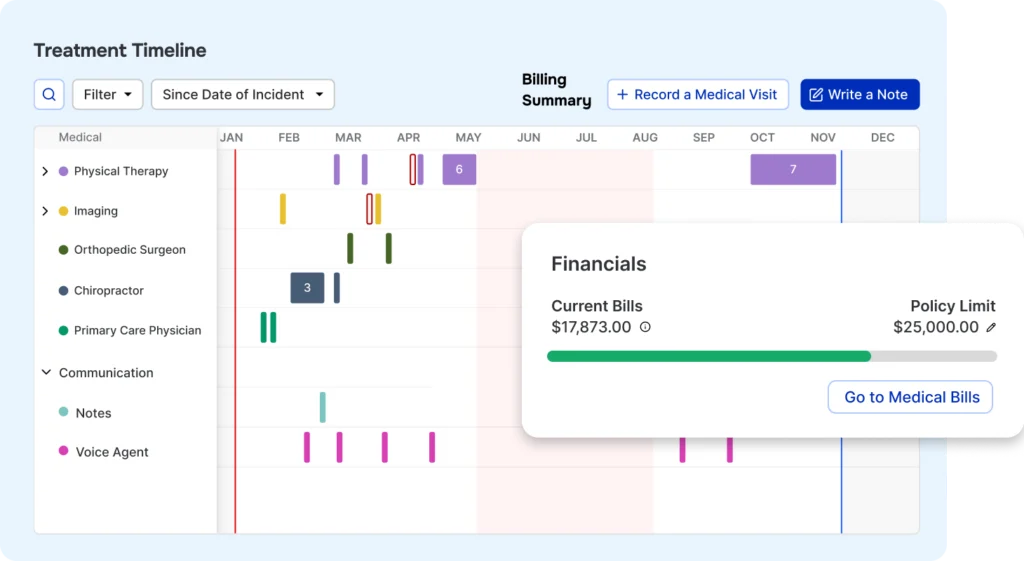1024x561 pixels.
Task: Open the Filter dropdown
Action: [107, 95]
